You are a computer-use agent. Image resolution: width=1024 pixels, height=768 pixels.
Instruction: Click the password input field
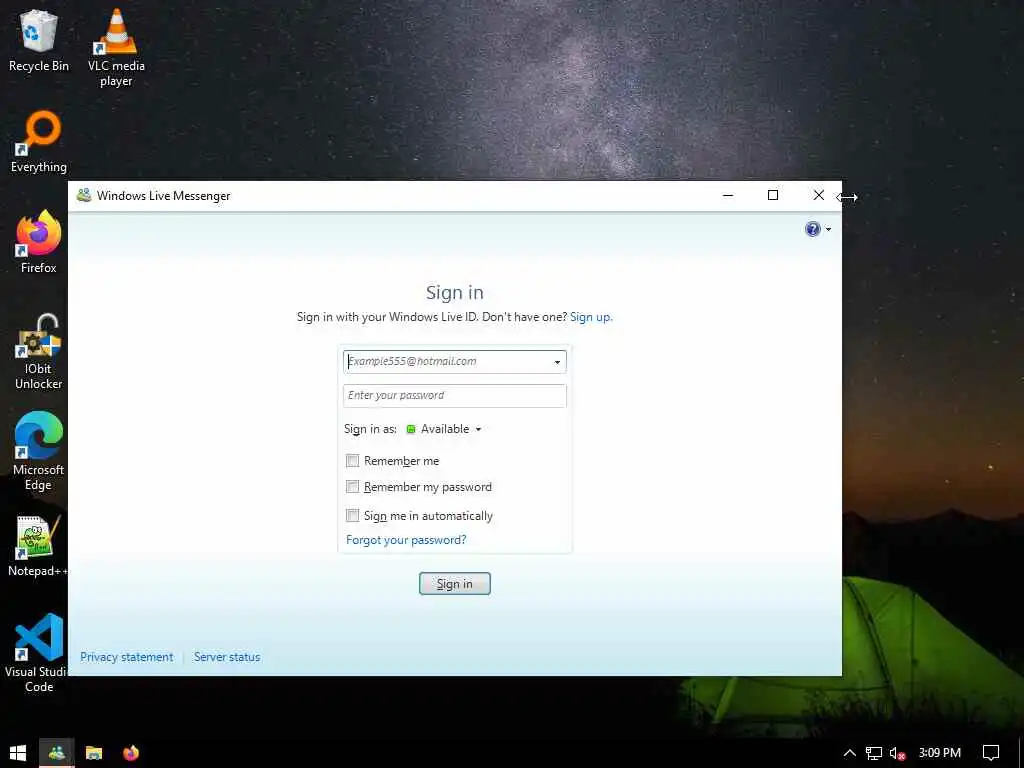[455, 396]
